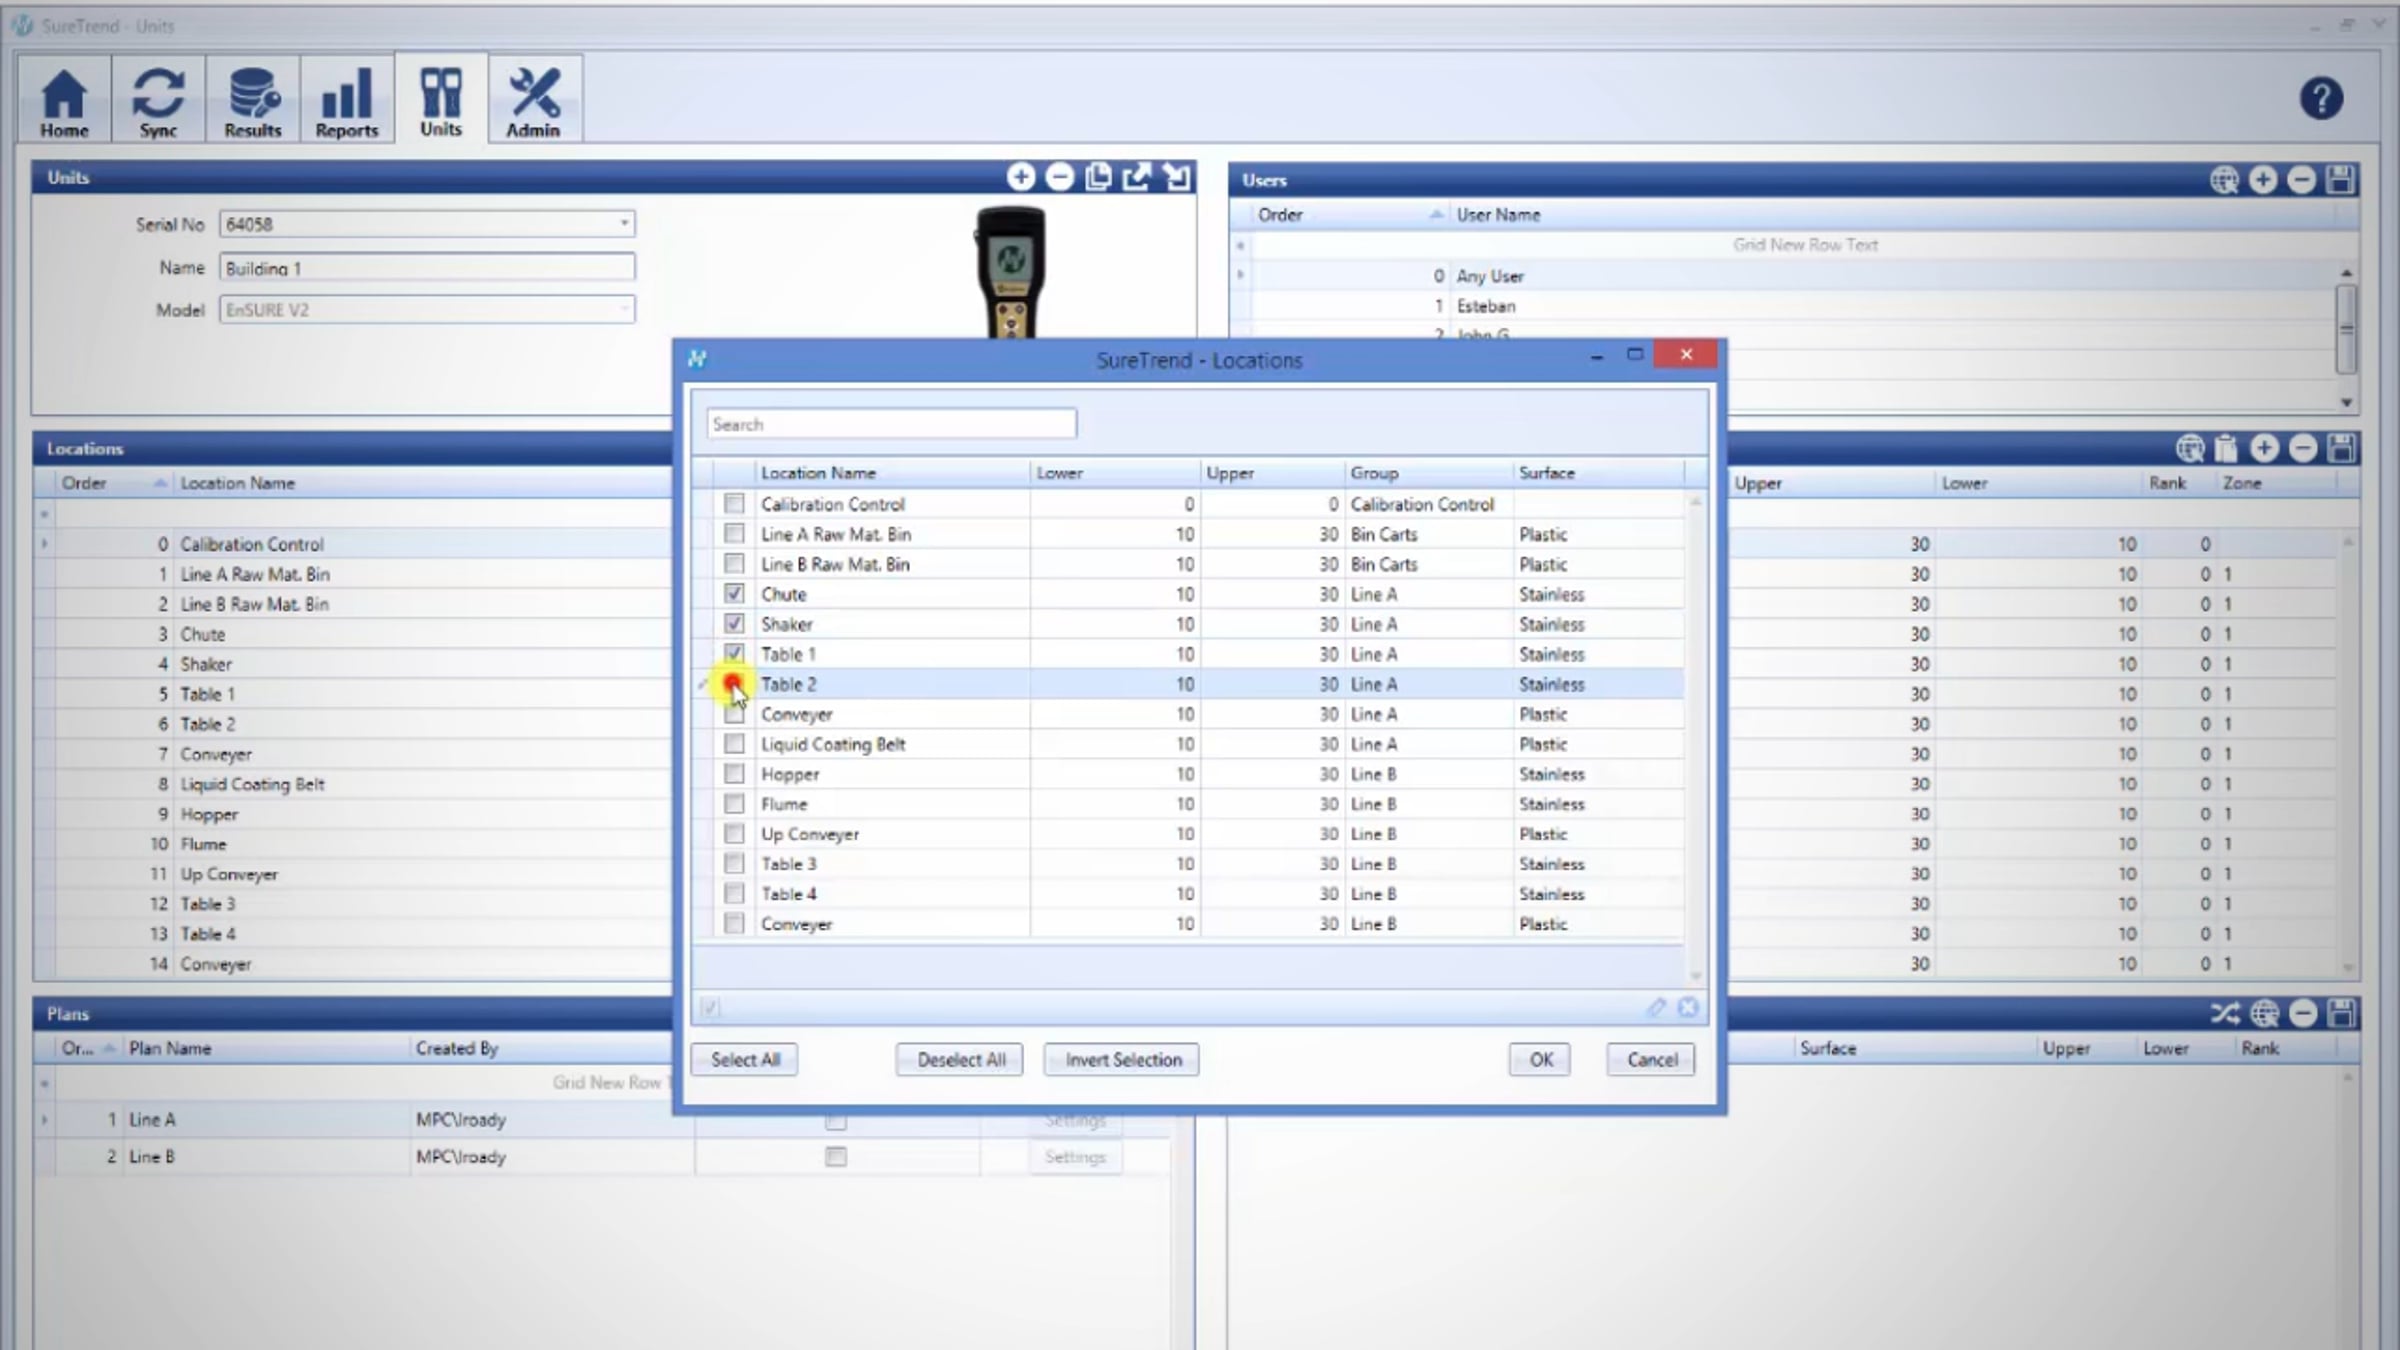Check the Liquid Coating Belt checkbox
The width and height of the screenshot is (2400, 1350).
pos(734,743)
